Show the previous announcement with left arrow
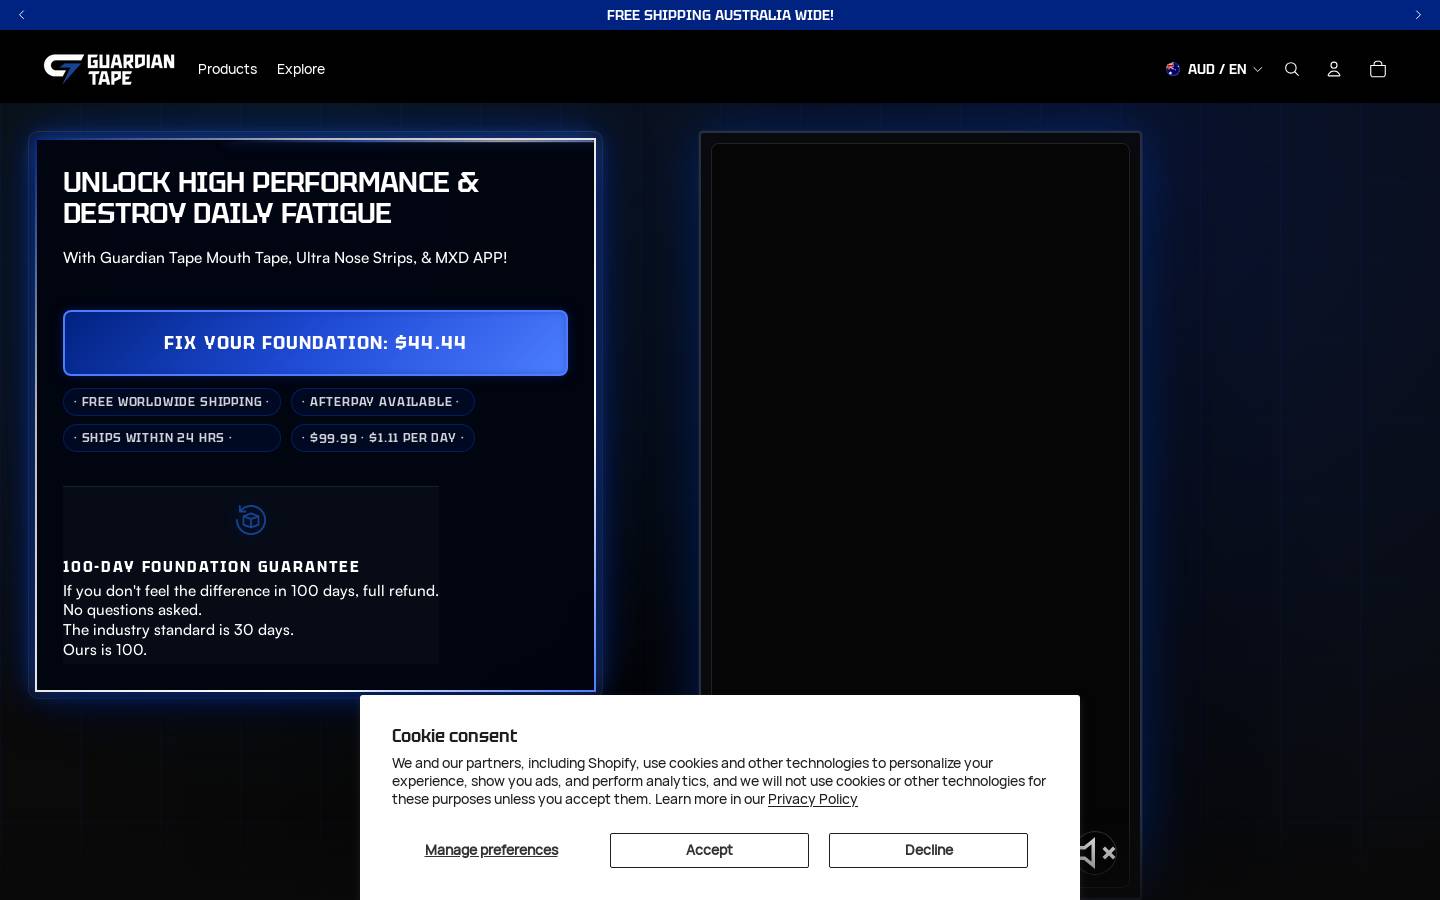 click(22, 15)
